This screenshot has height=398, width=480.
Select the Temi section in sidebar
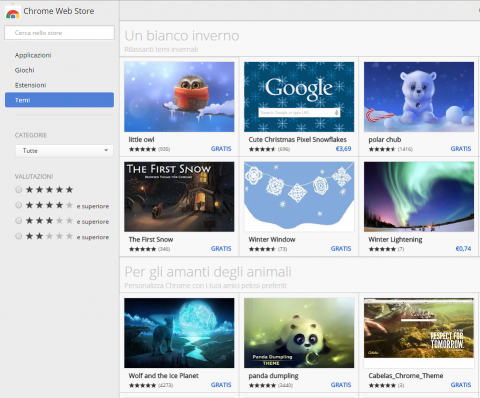click(59, 100)
